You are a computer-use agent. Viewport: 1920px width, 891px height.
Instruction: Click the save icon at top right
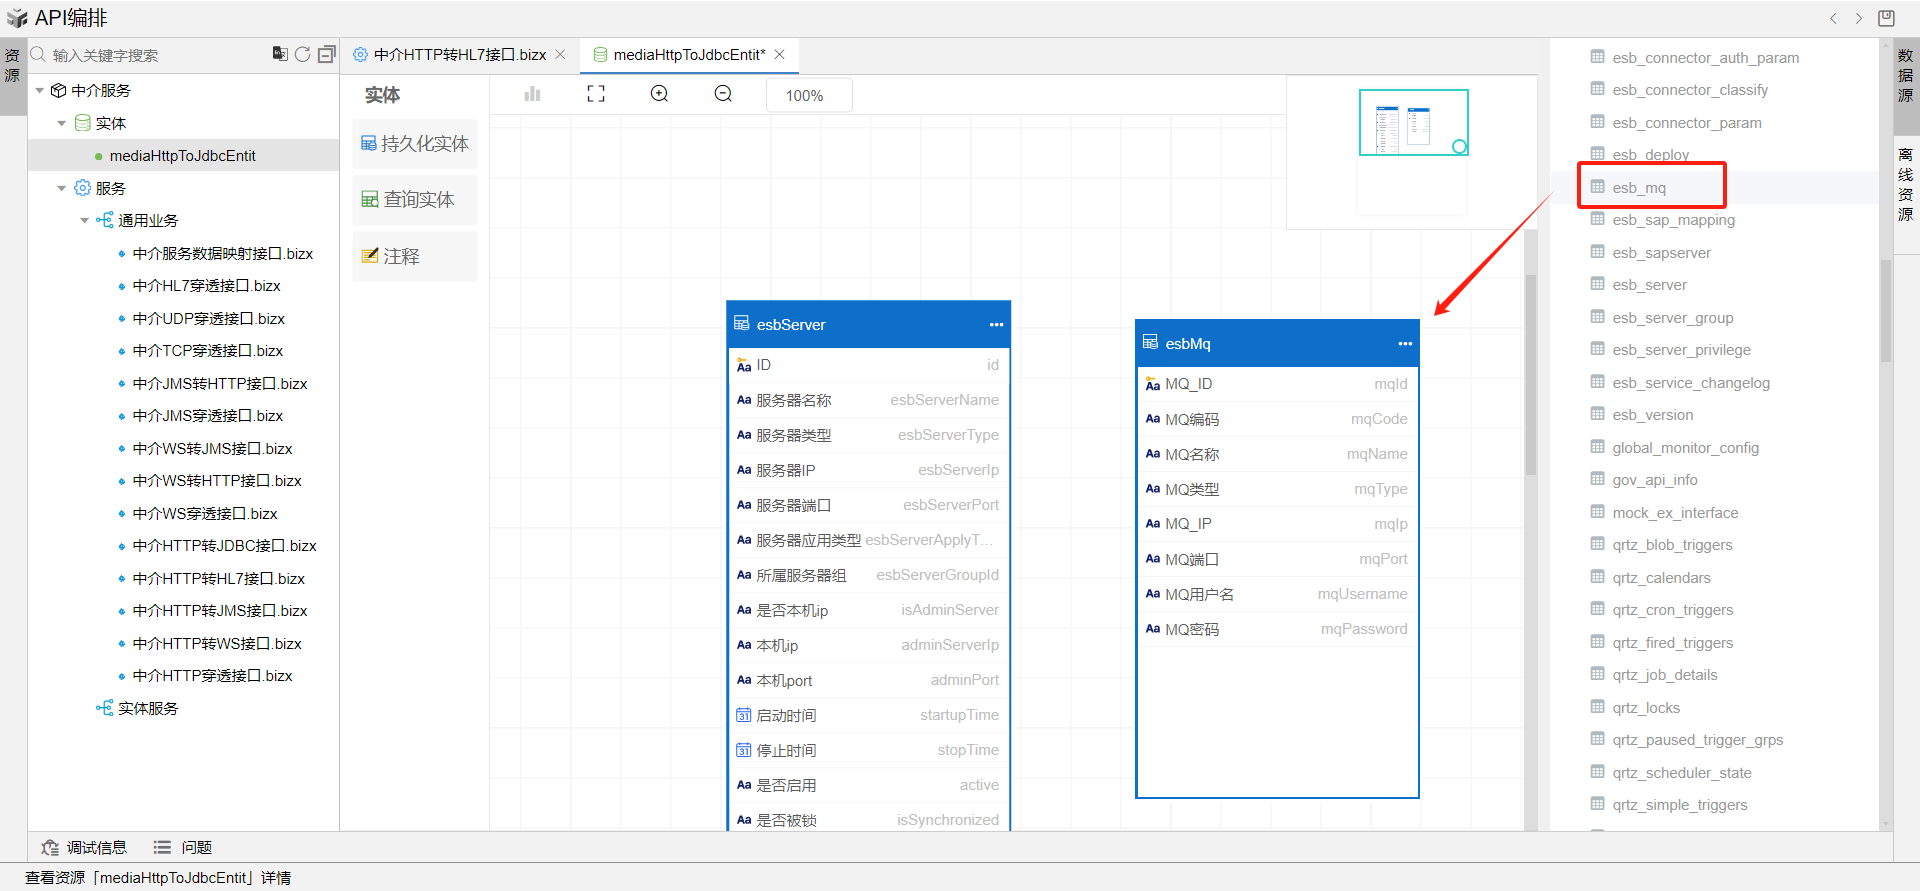[x=1886, y=18]
